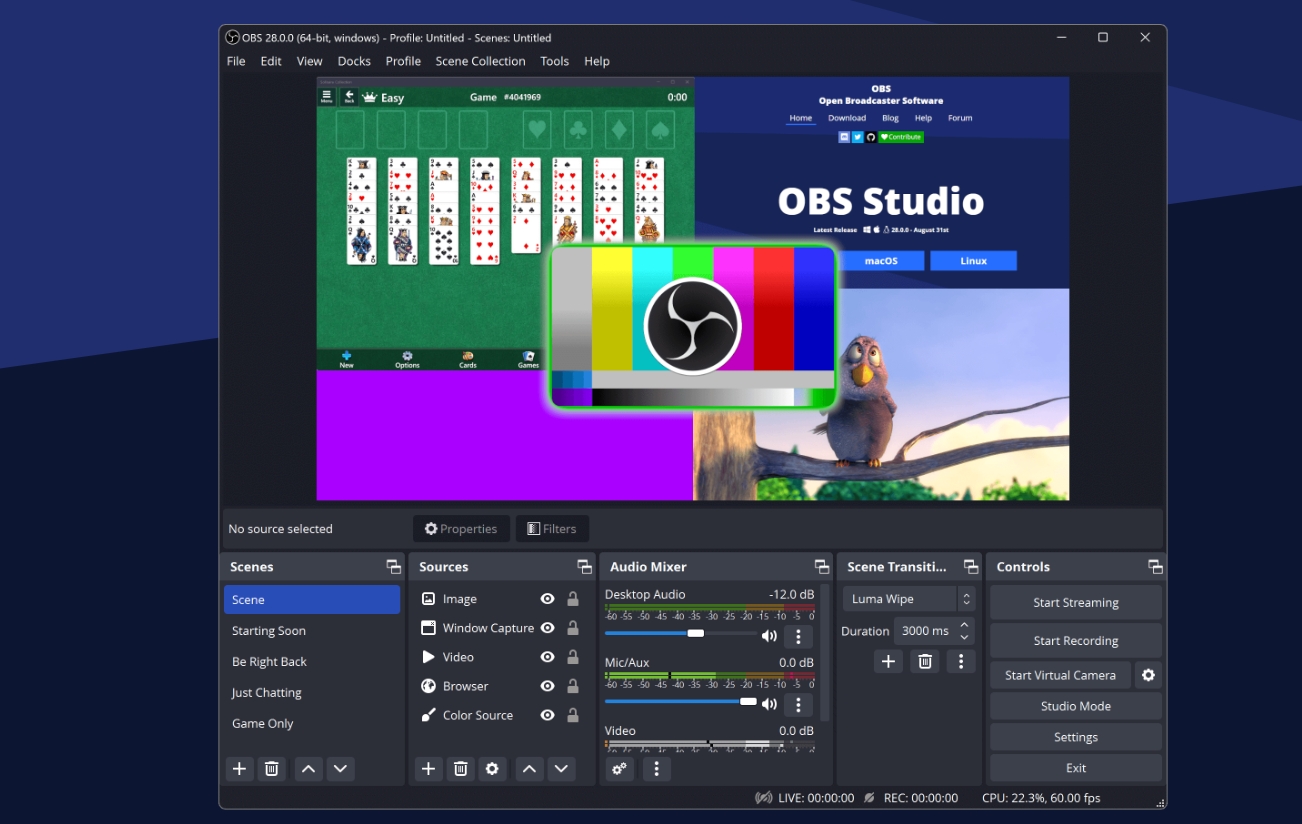Float the Audio Mixer dock
The height and width of the screenshot is (824, 1302).
point(822,567)
